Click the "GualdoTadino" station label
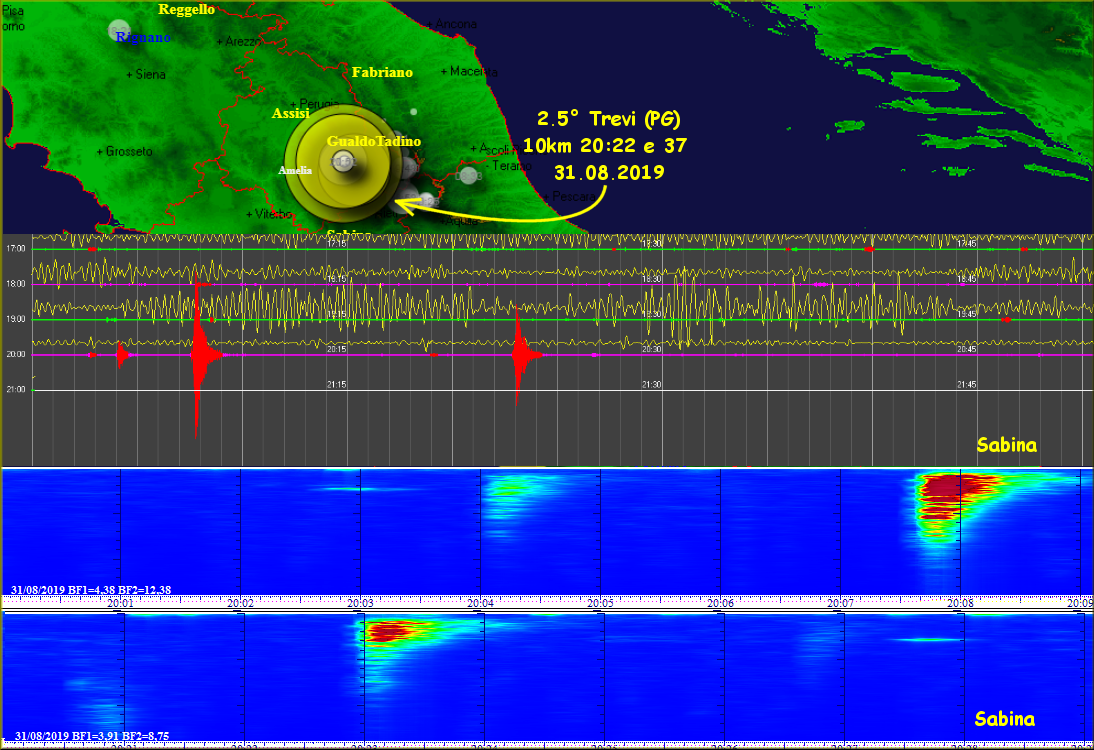 tap(374, 141)
